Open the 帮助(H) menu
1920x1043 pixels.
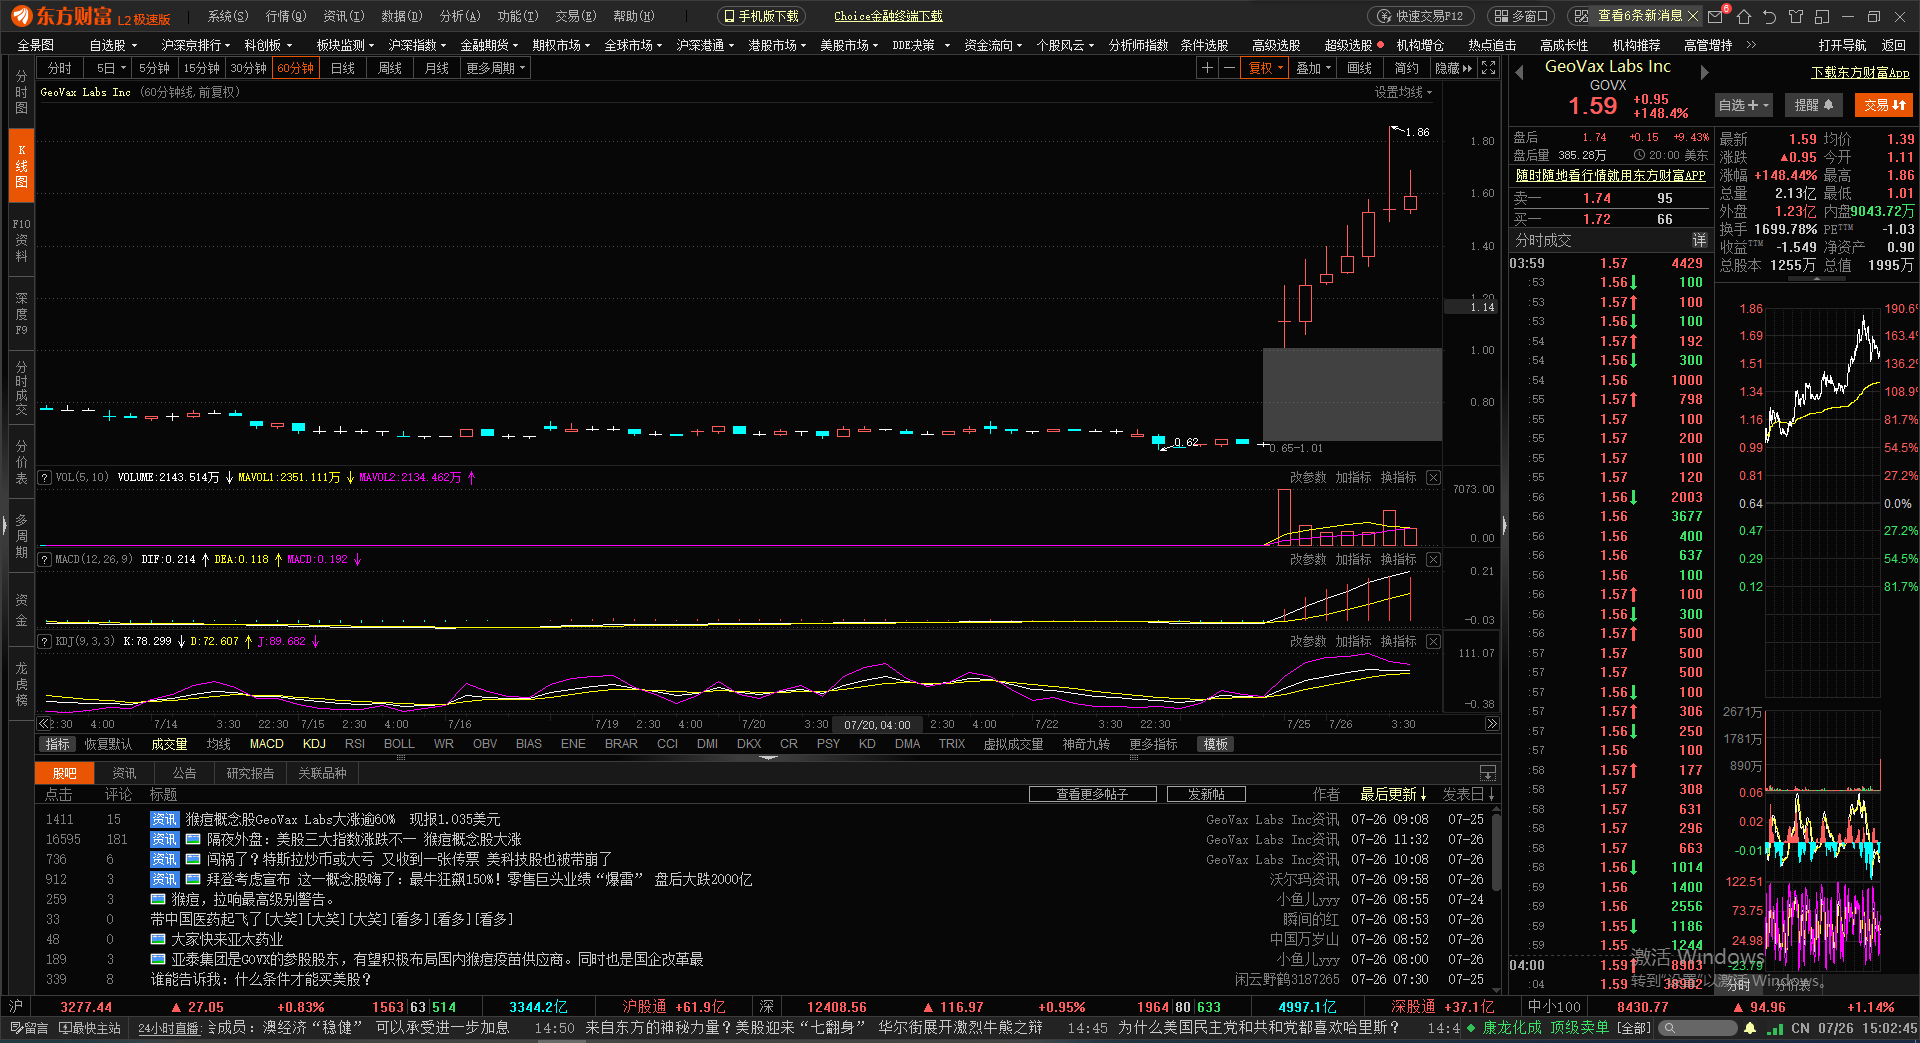click(x=633, y=16)
